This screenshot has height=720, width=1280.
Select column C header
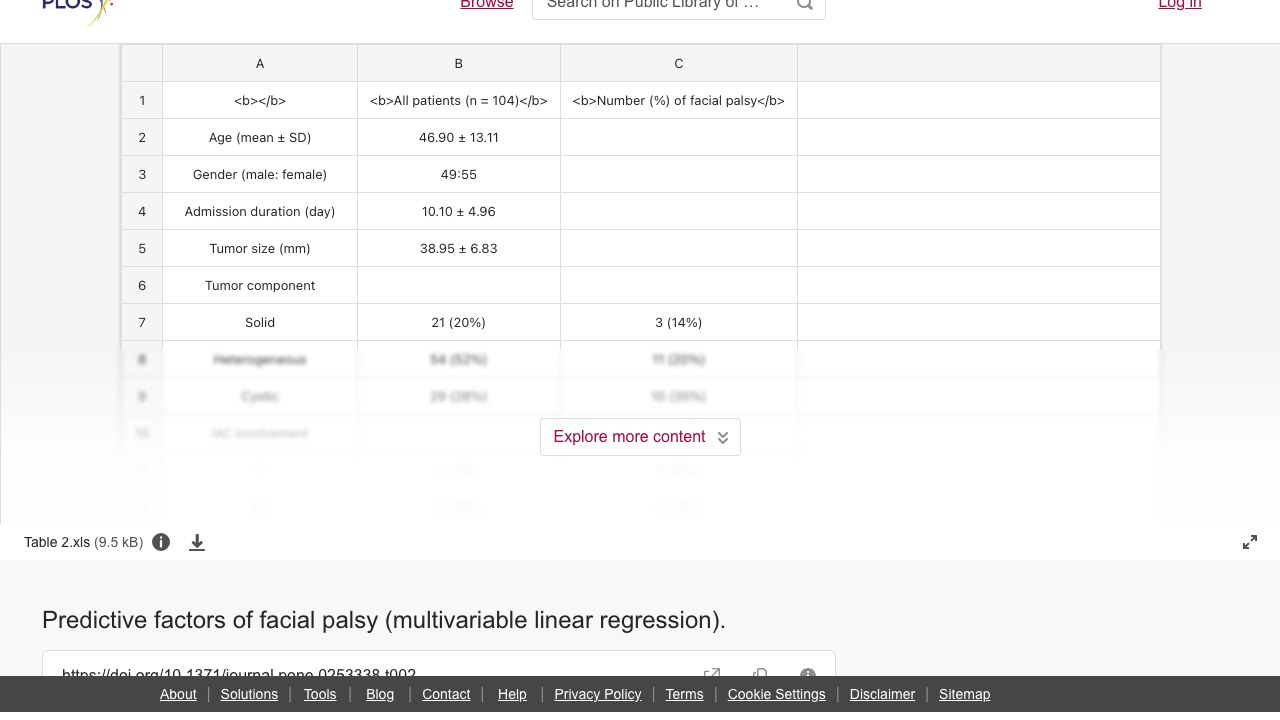coord(679,63)
